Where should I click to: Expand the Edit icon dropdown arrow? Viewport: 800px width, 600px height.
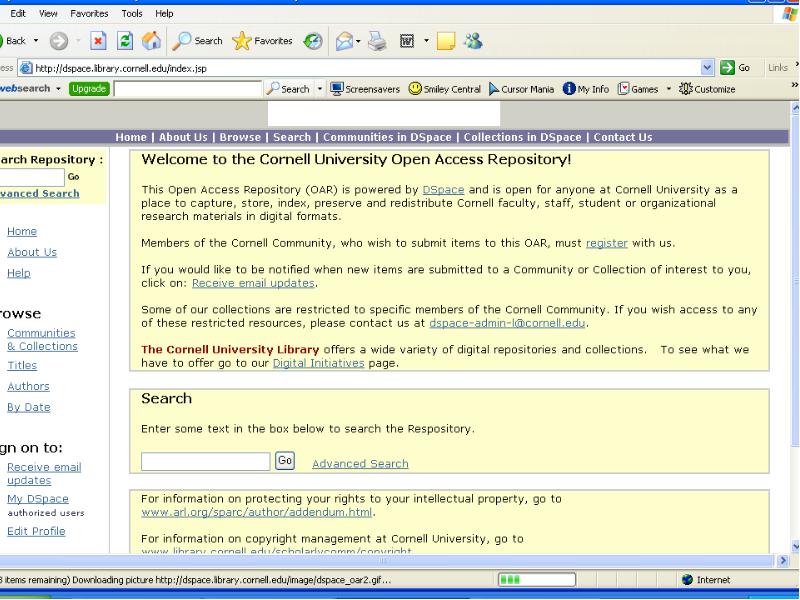pyautogui.click(x=426, y=41)
